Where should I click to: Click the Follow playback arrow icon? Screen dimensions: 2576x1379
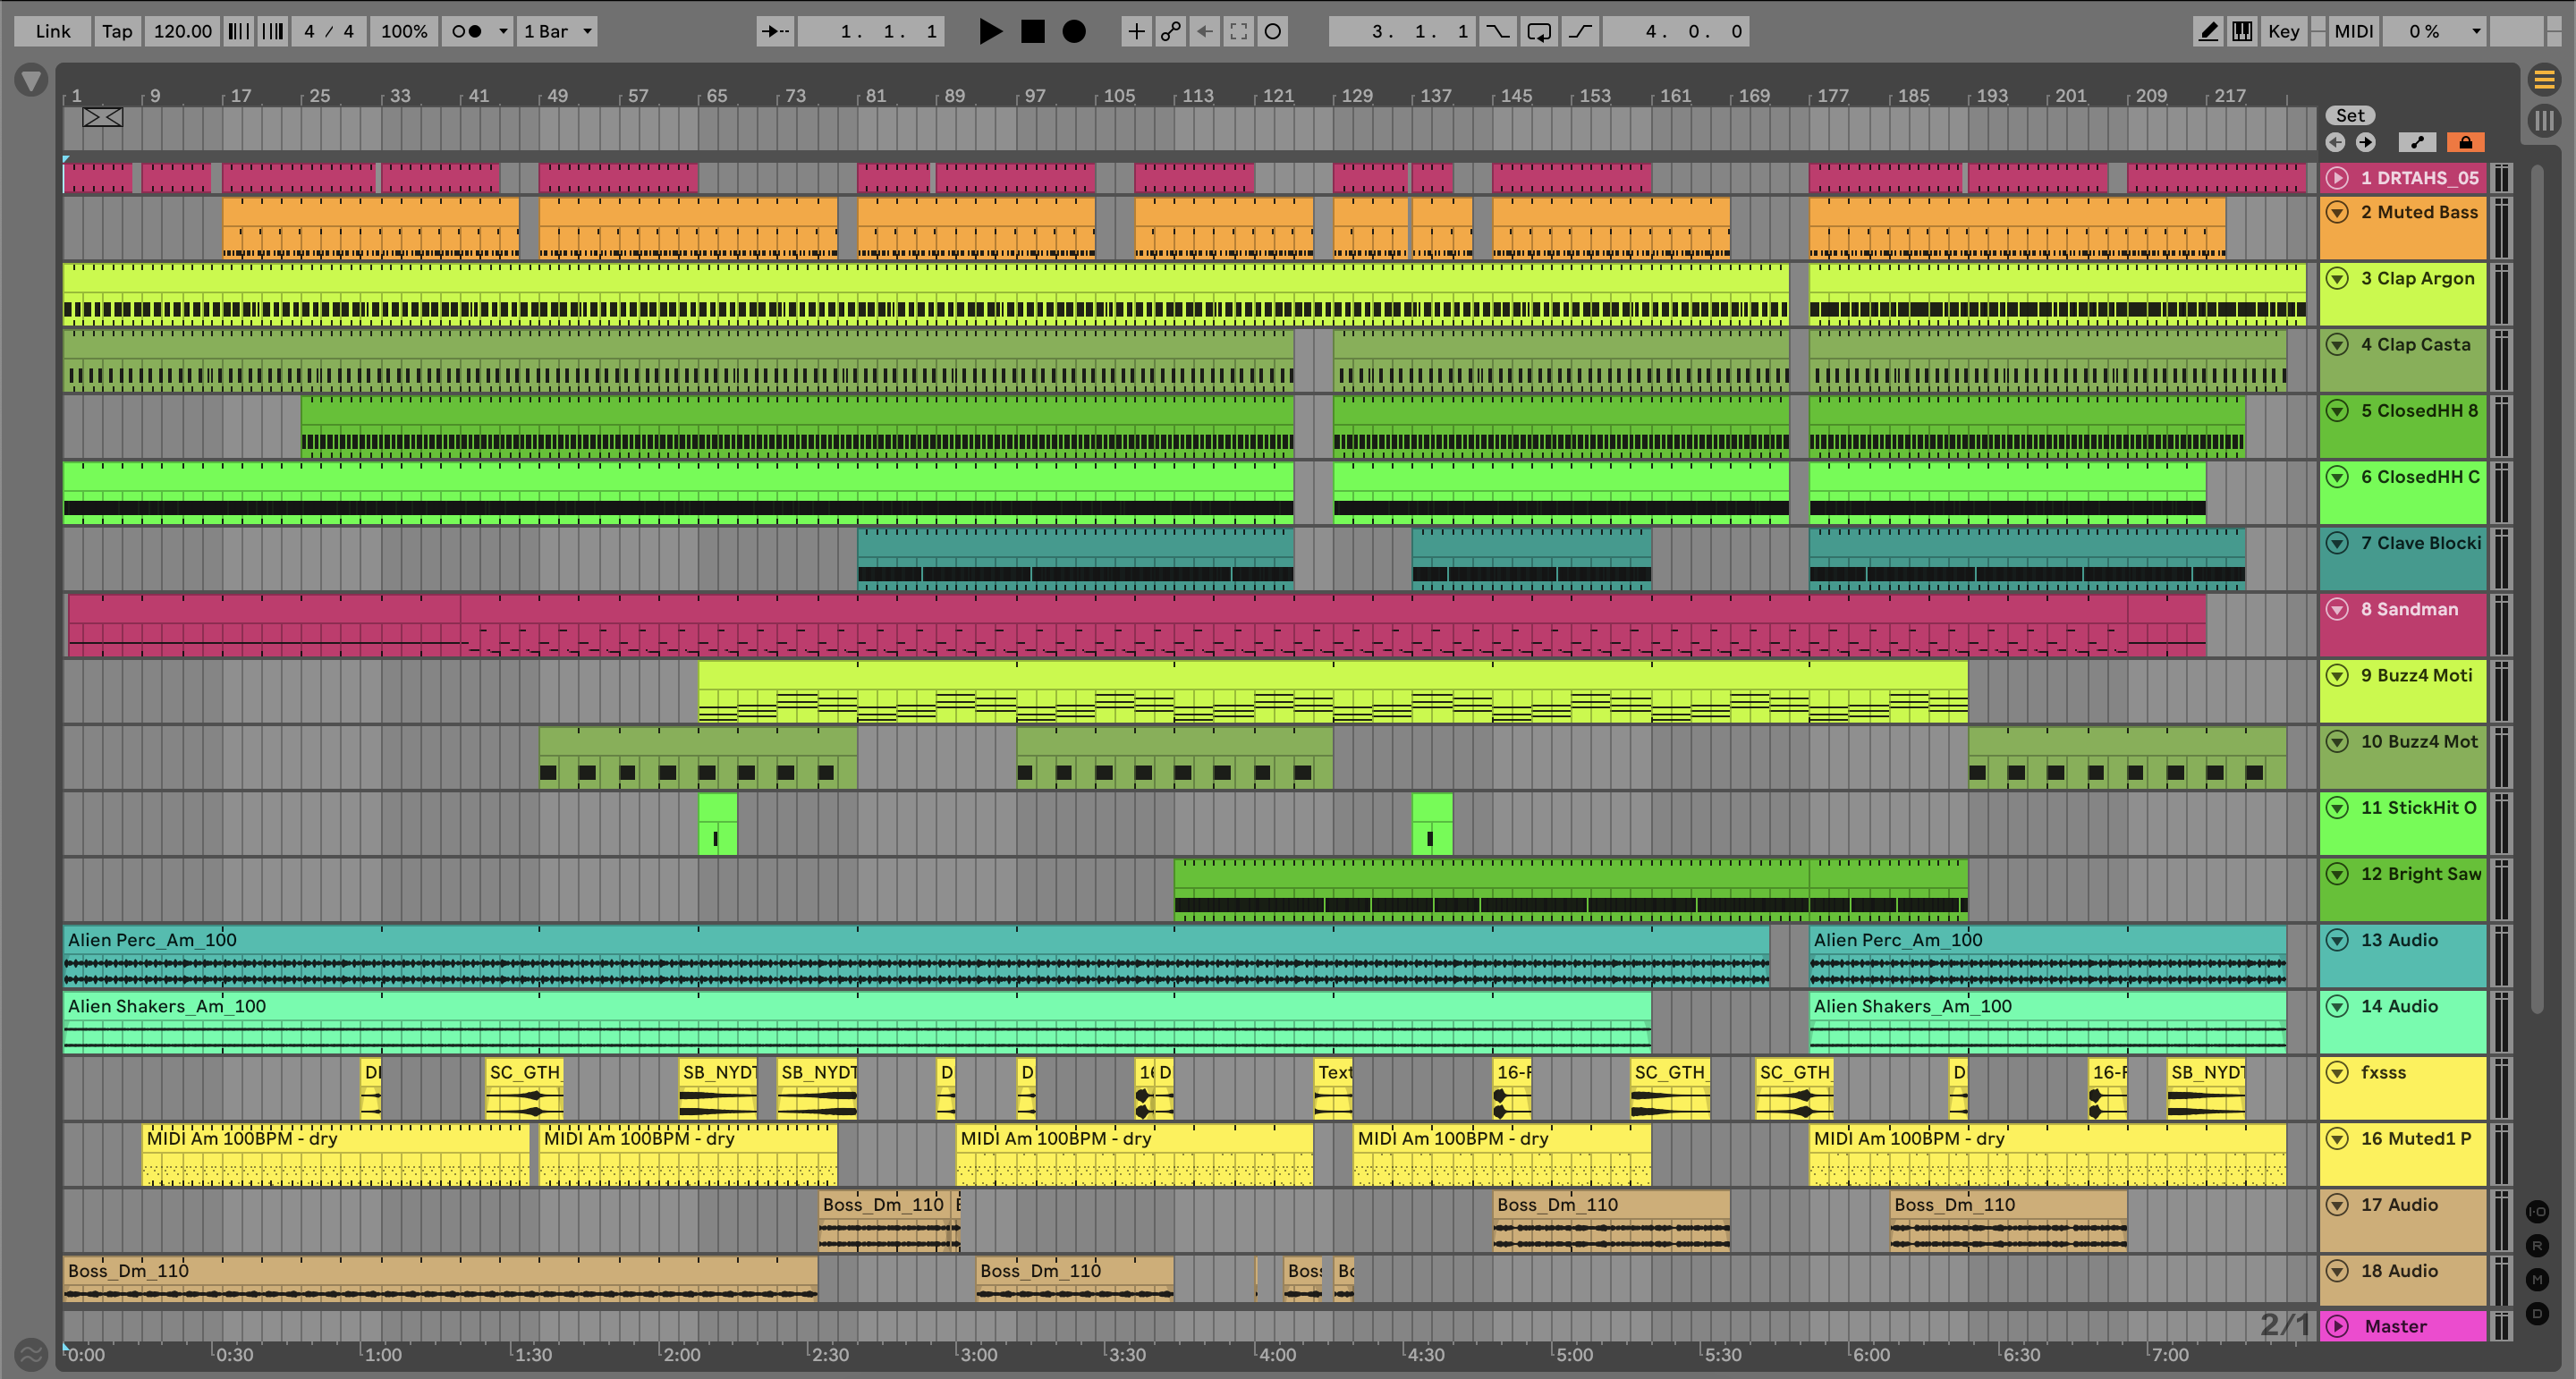[775, 31]
